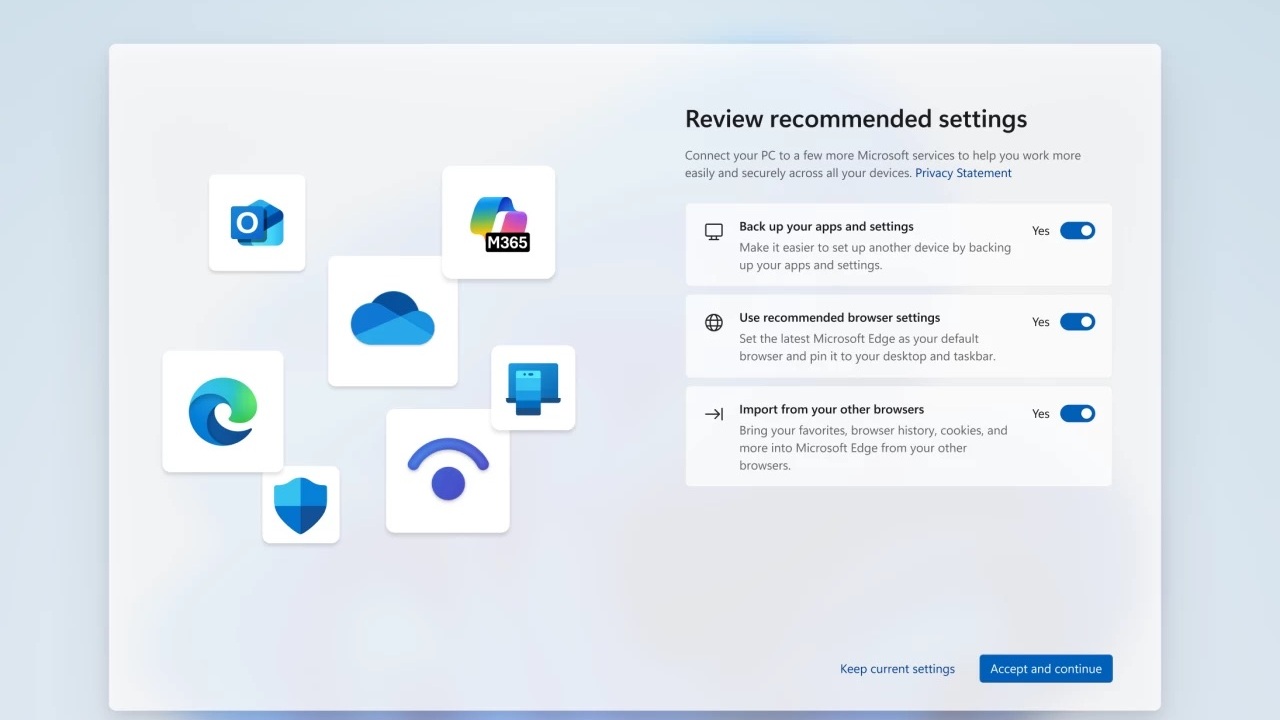
Task: Click the OneDrive cloud icon
Action: point(392,319)
